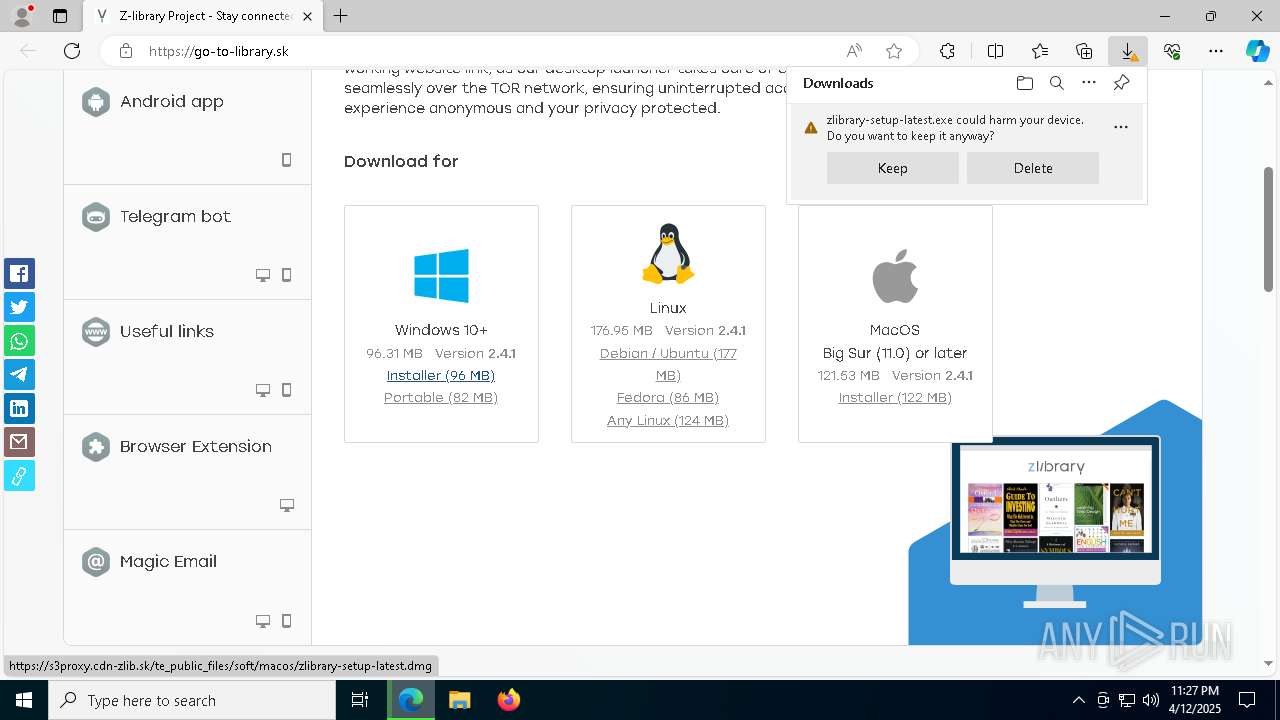The height and width of the screenshot is (720, 1280).
Task: Open the volume control in tray
Action: (x=1151, y=700)
